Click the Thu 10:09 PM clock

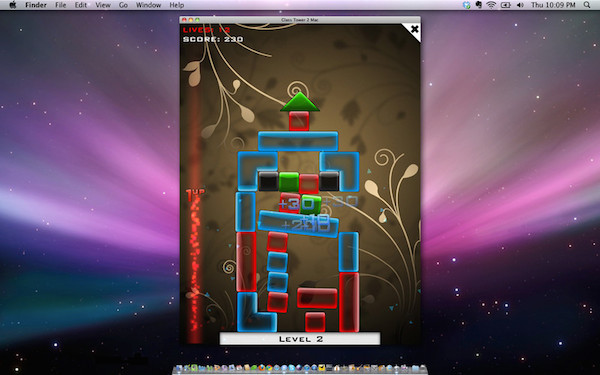pos(553,5)
